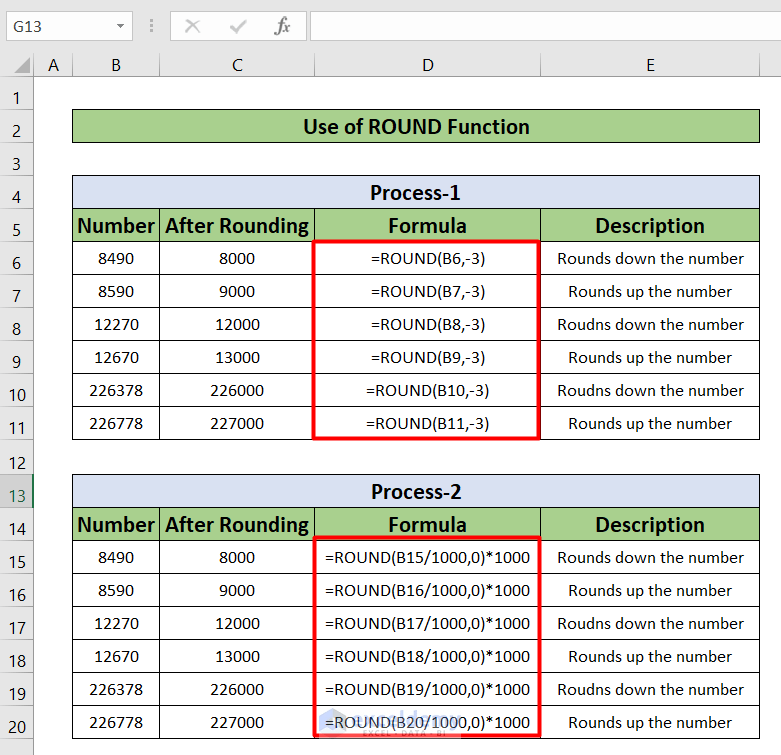
Task: Select cell C9 containing 13000
Action: click(237, 358)
